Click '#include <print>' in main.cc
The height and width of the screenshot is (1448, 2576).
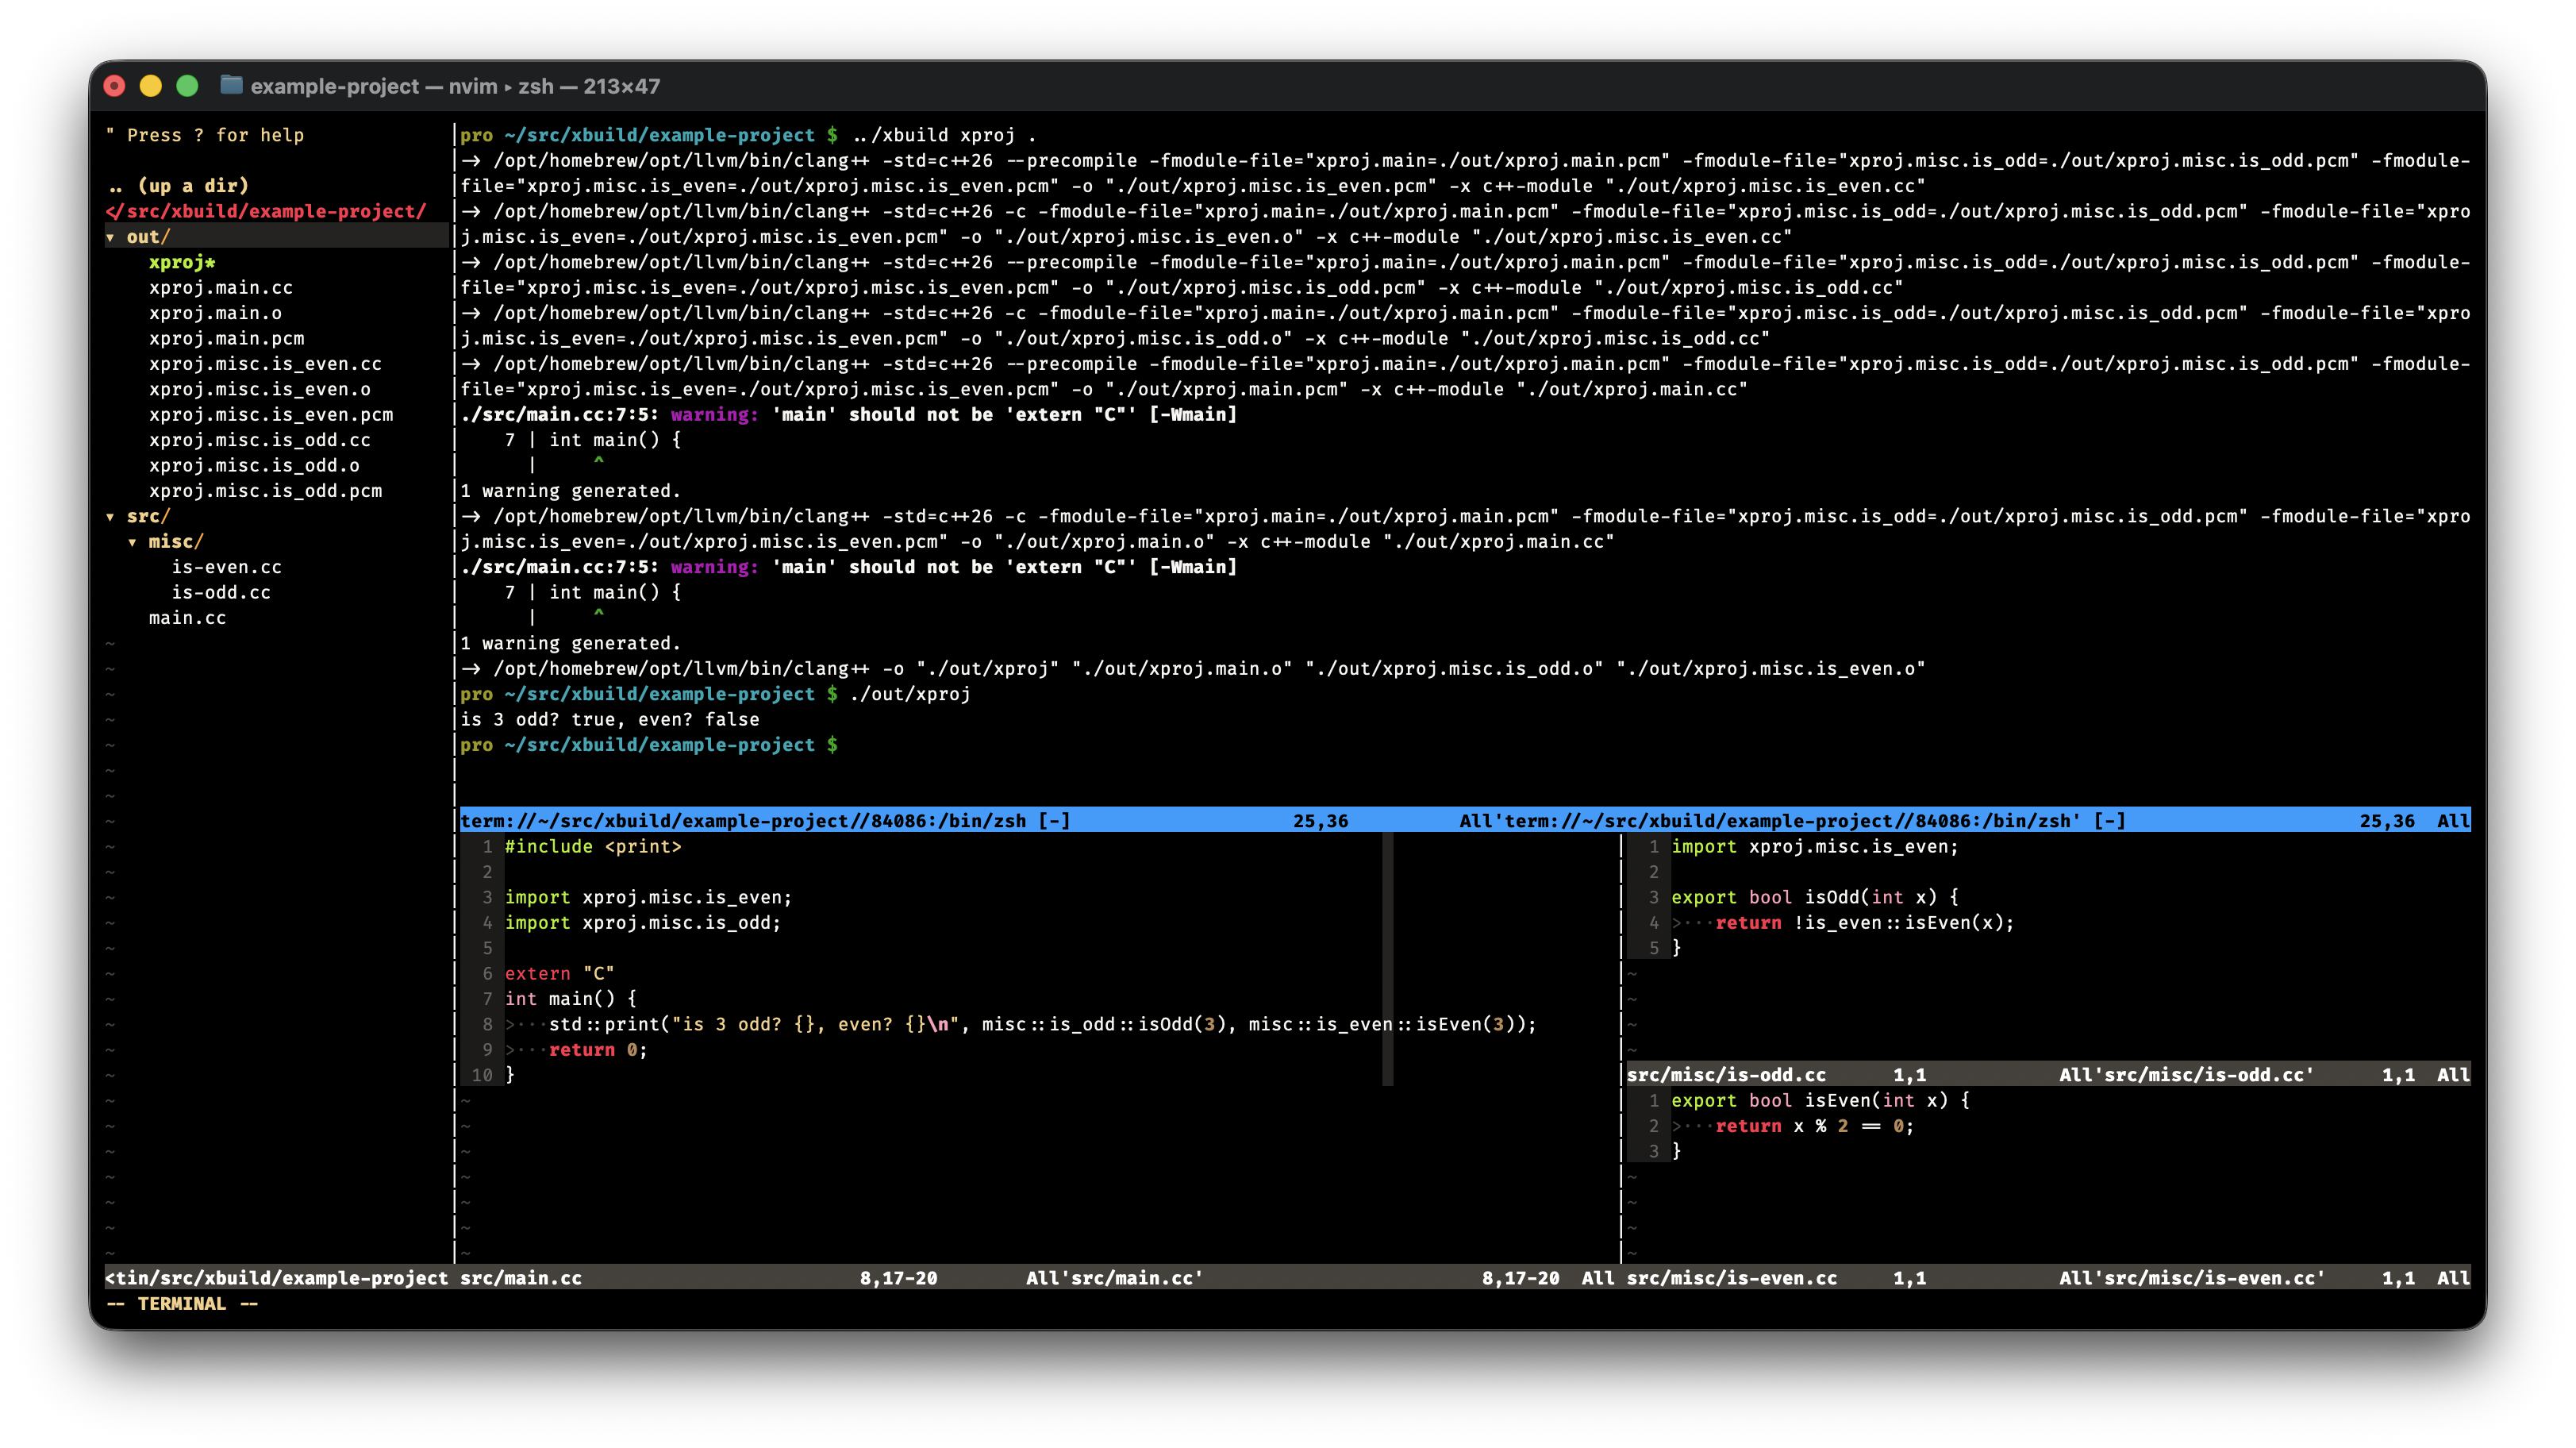tap(593, 846)
